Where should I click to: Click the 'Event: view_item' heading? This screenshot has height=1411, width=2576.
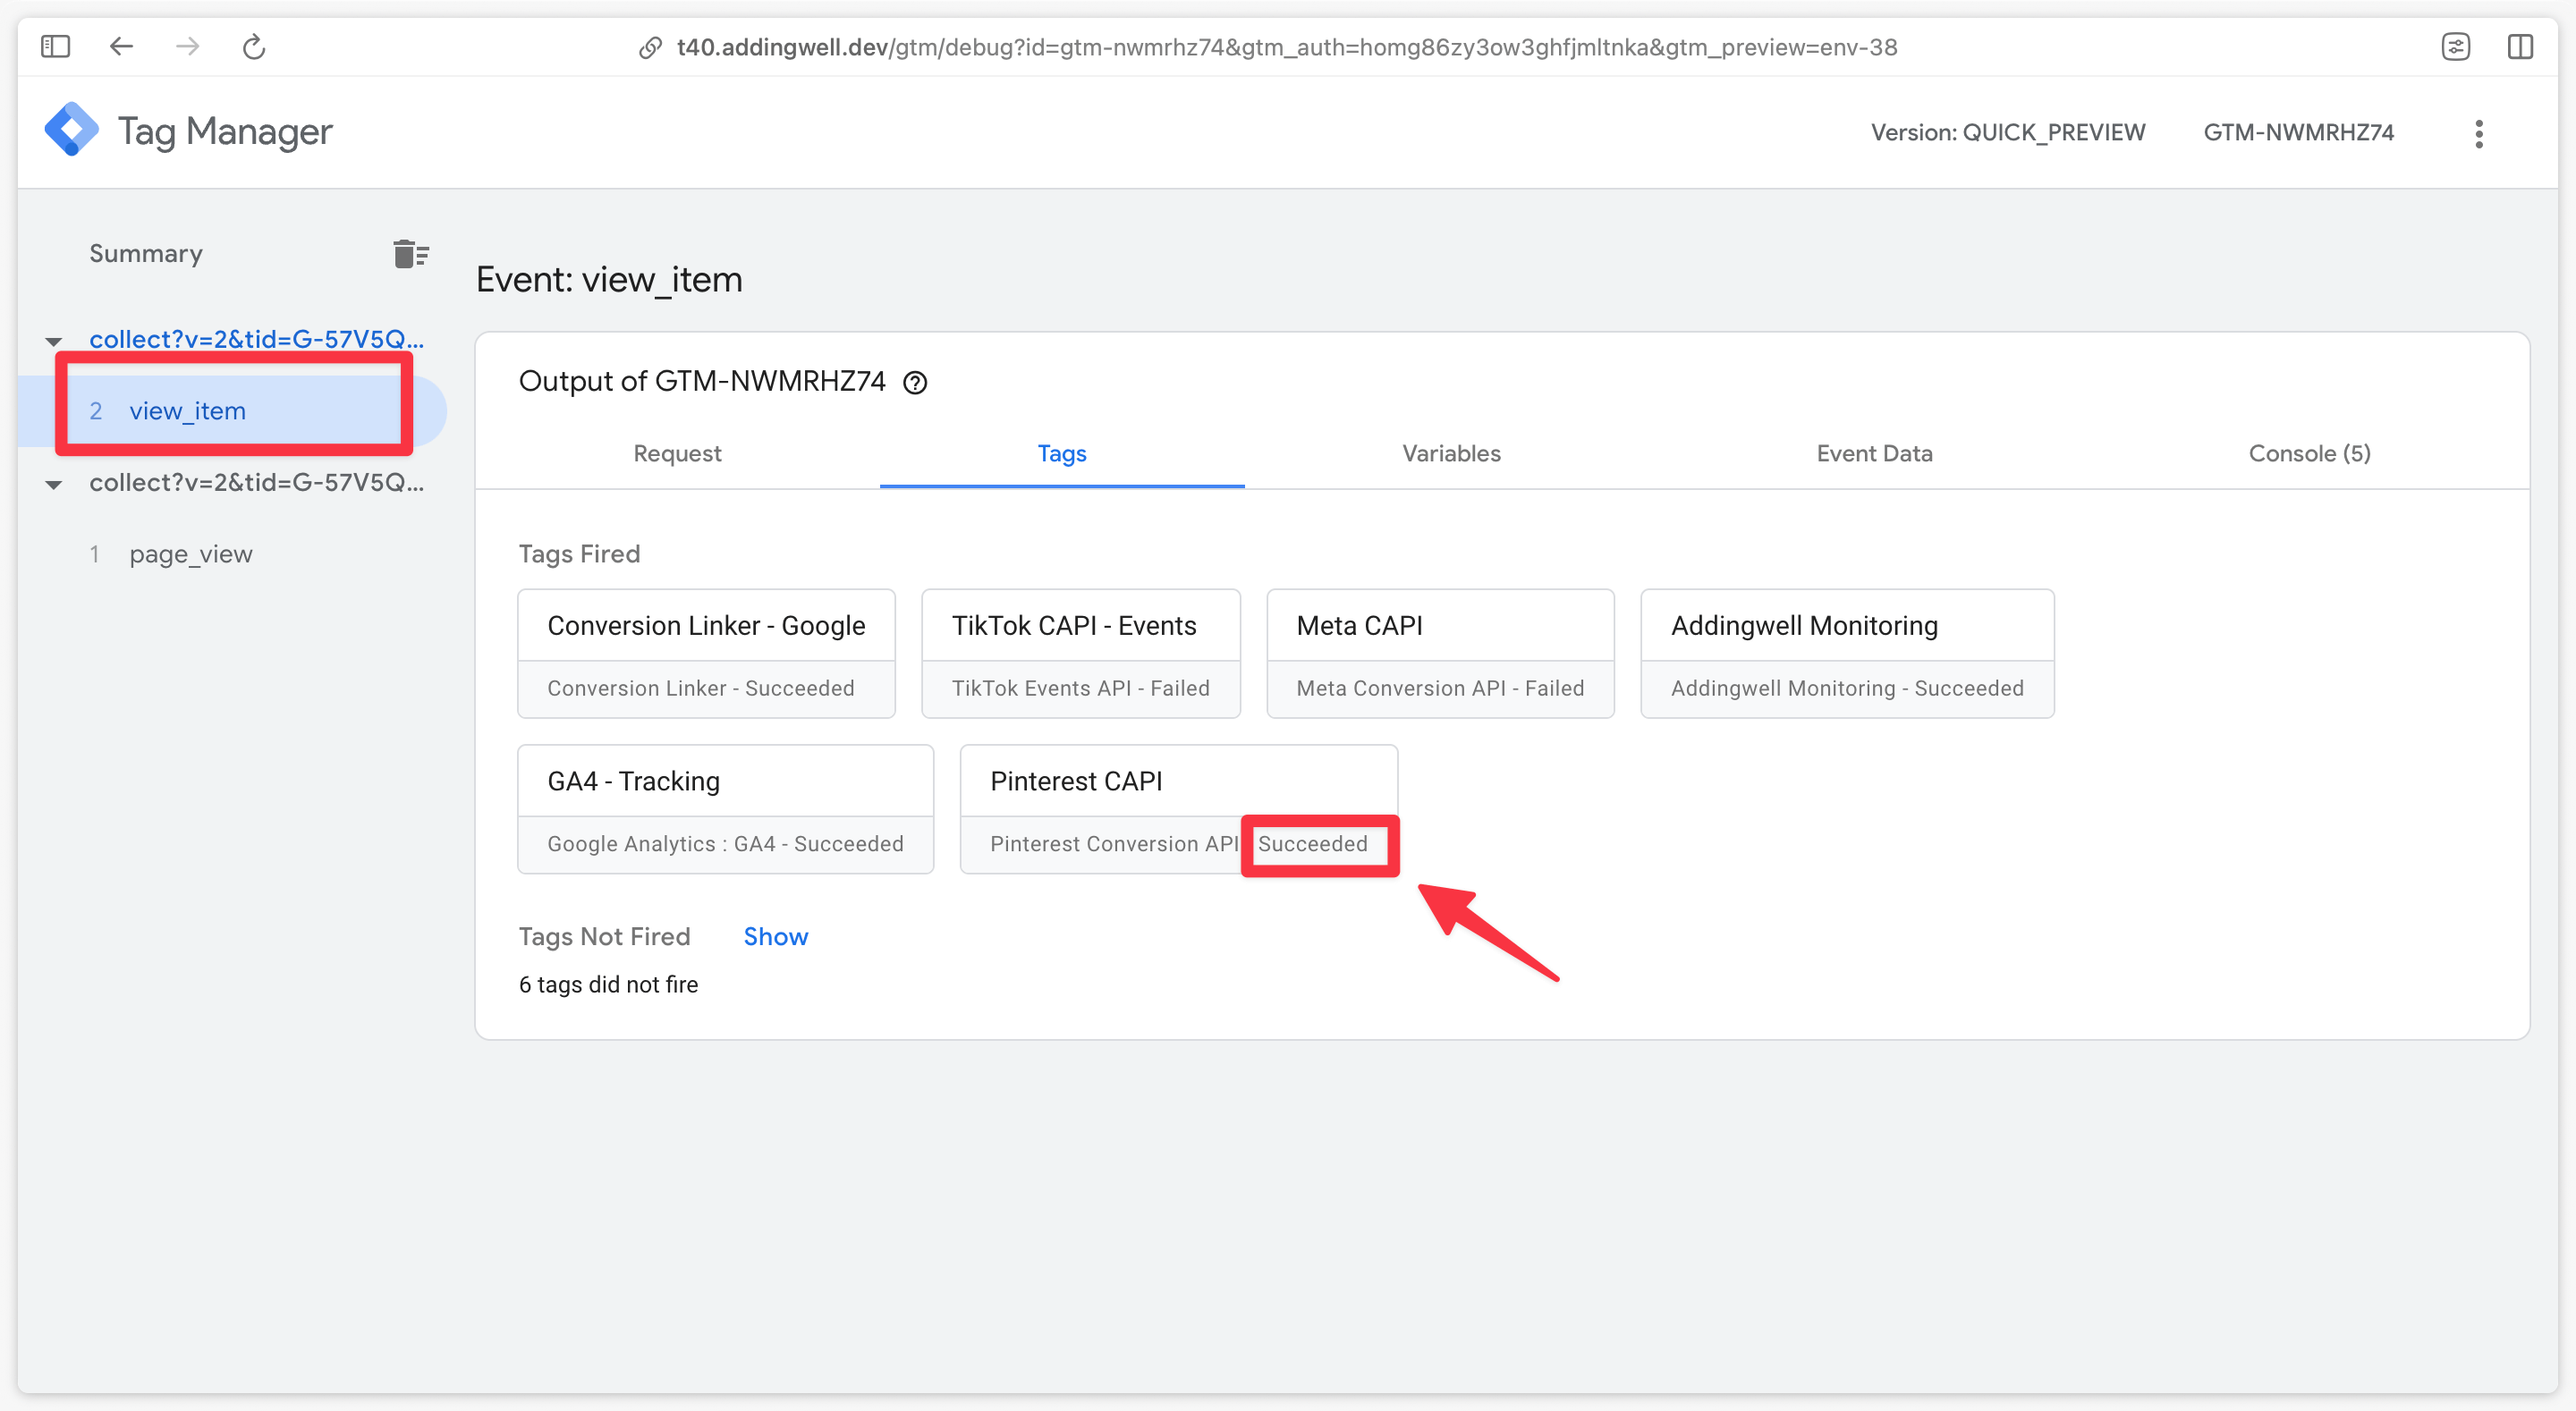point(609,279)
